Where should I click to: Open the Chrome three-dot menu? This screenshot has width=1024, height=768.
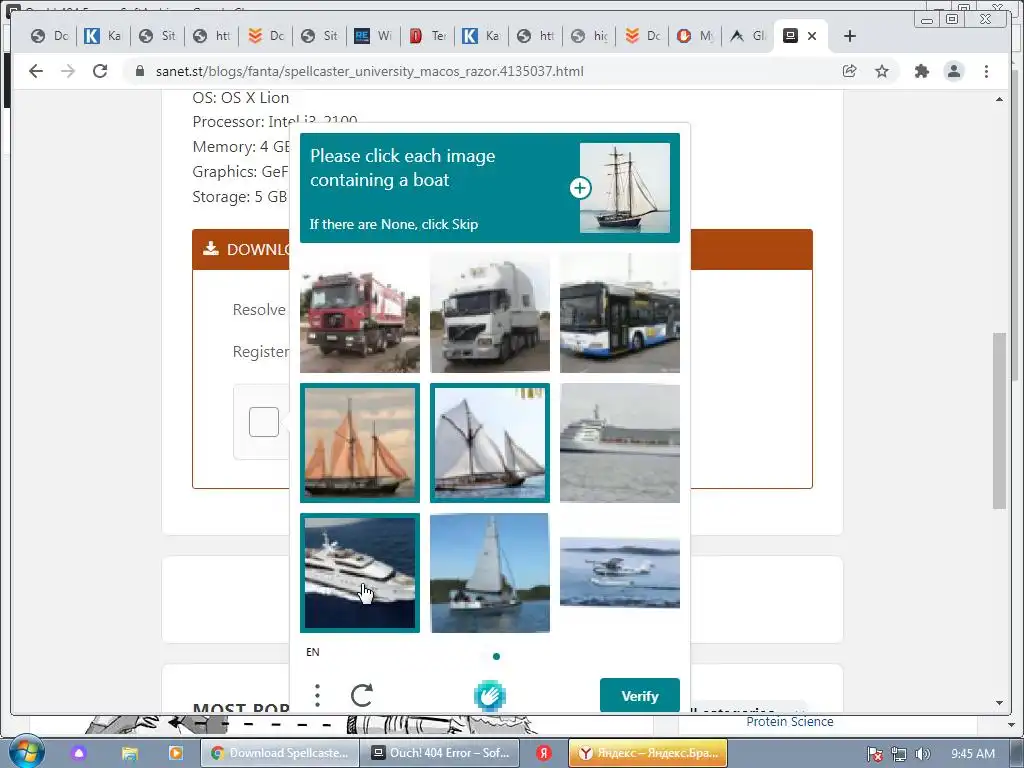(986, 71)
